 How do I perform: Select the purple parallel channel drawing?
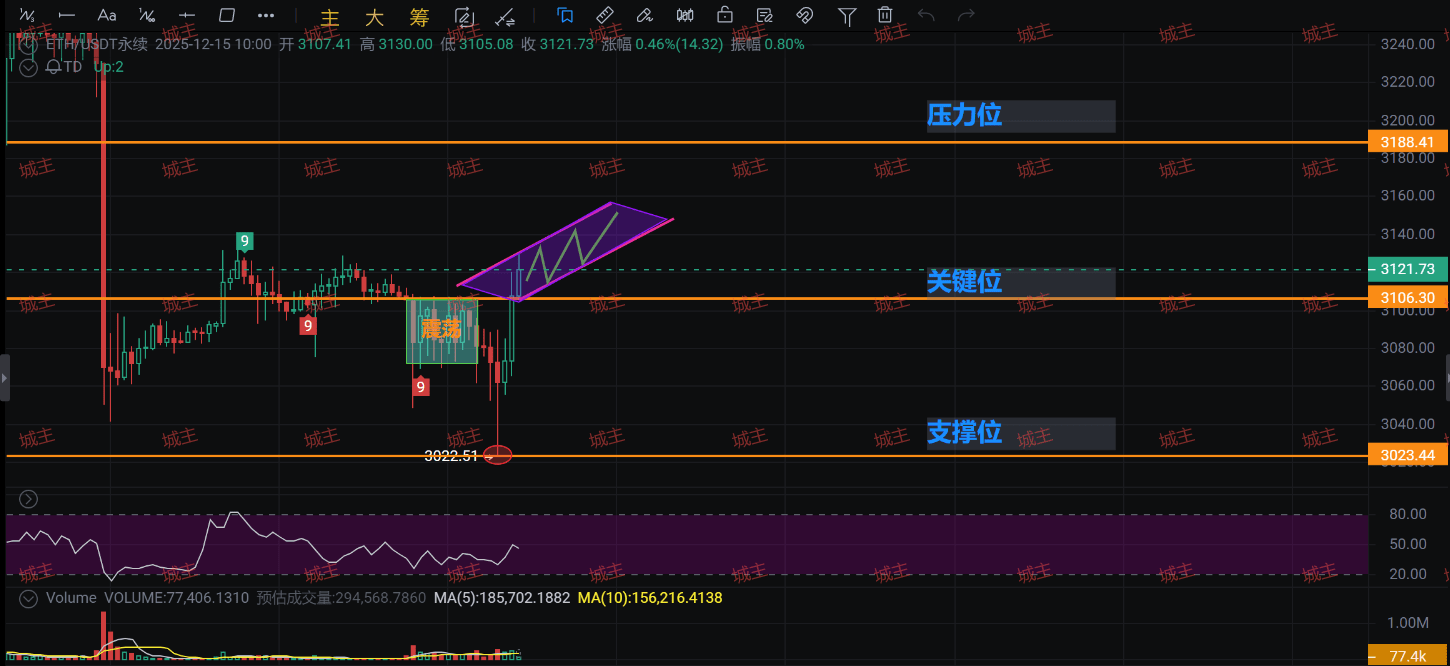pos(565,251)
